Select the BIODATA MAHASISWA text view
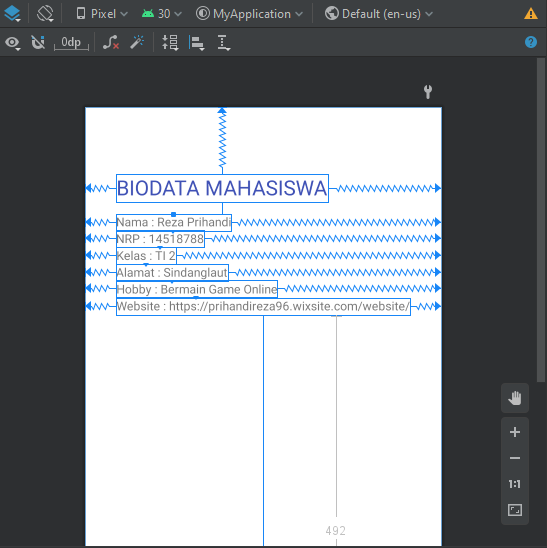The image size is (547, 548). 222,188
